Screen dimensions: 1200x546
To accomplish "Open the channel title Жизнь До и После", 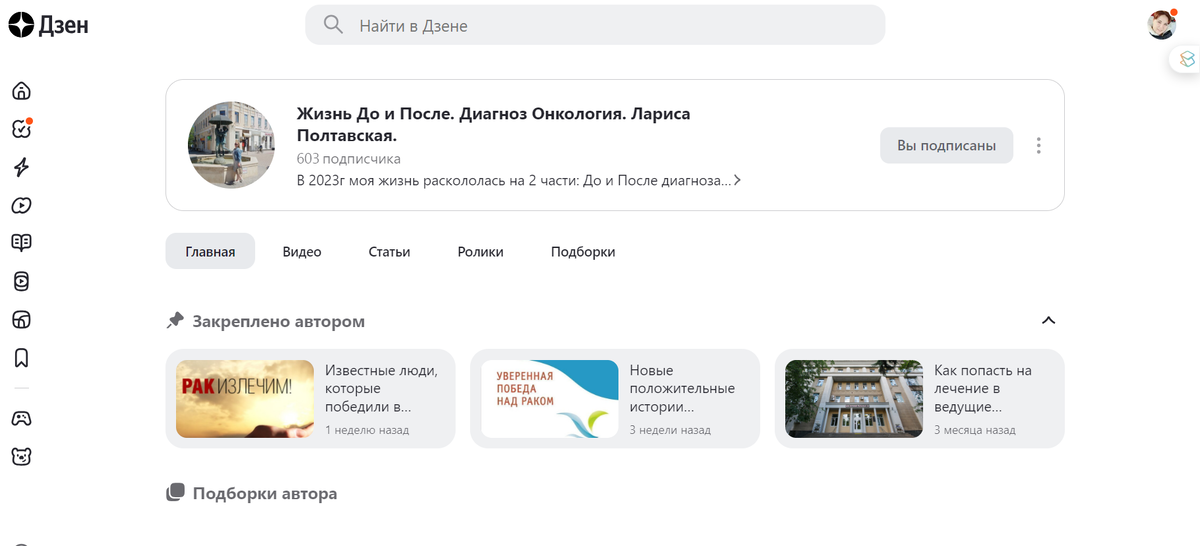I will tap(494, 124).
